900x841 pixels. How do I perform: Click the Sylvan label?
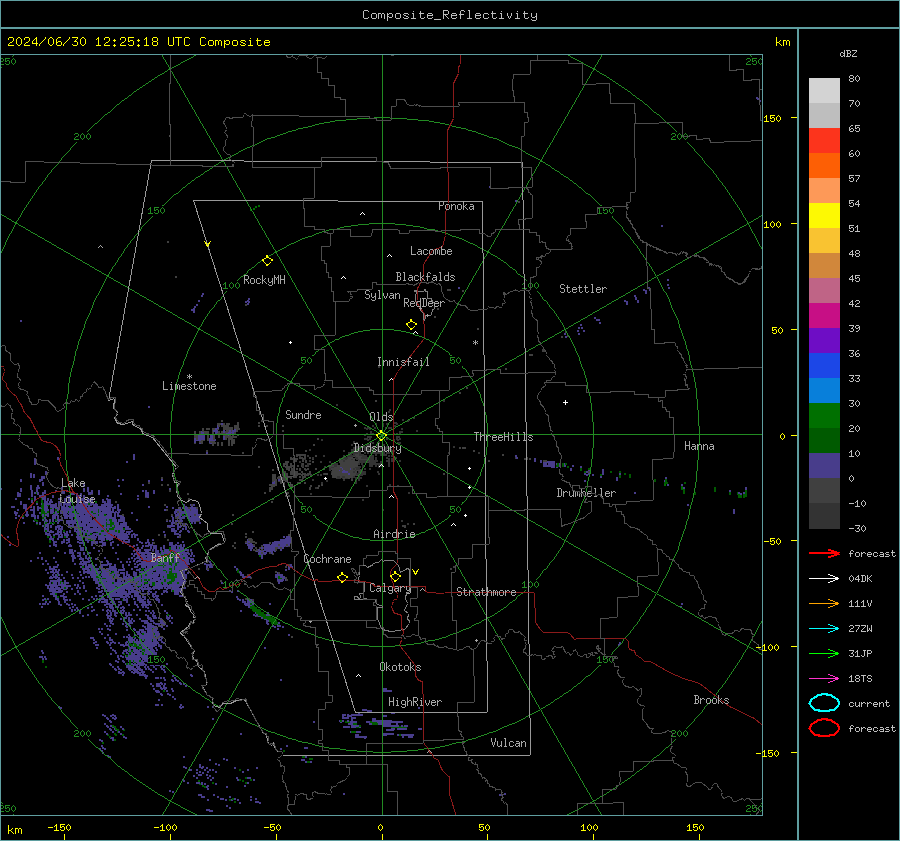pos(382,296)
